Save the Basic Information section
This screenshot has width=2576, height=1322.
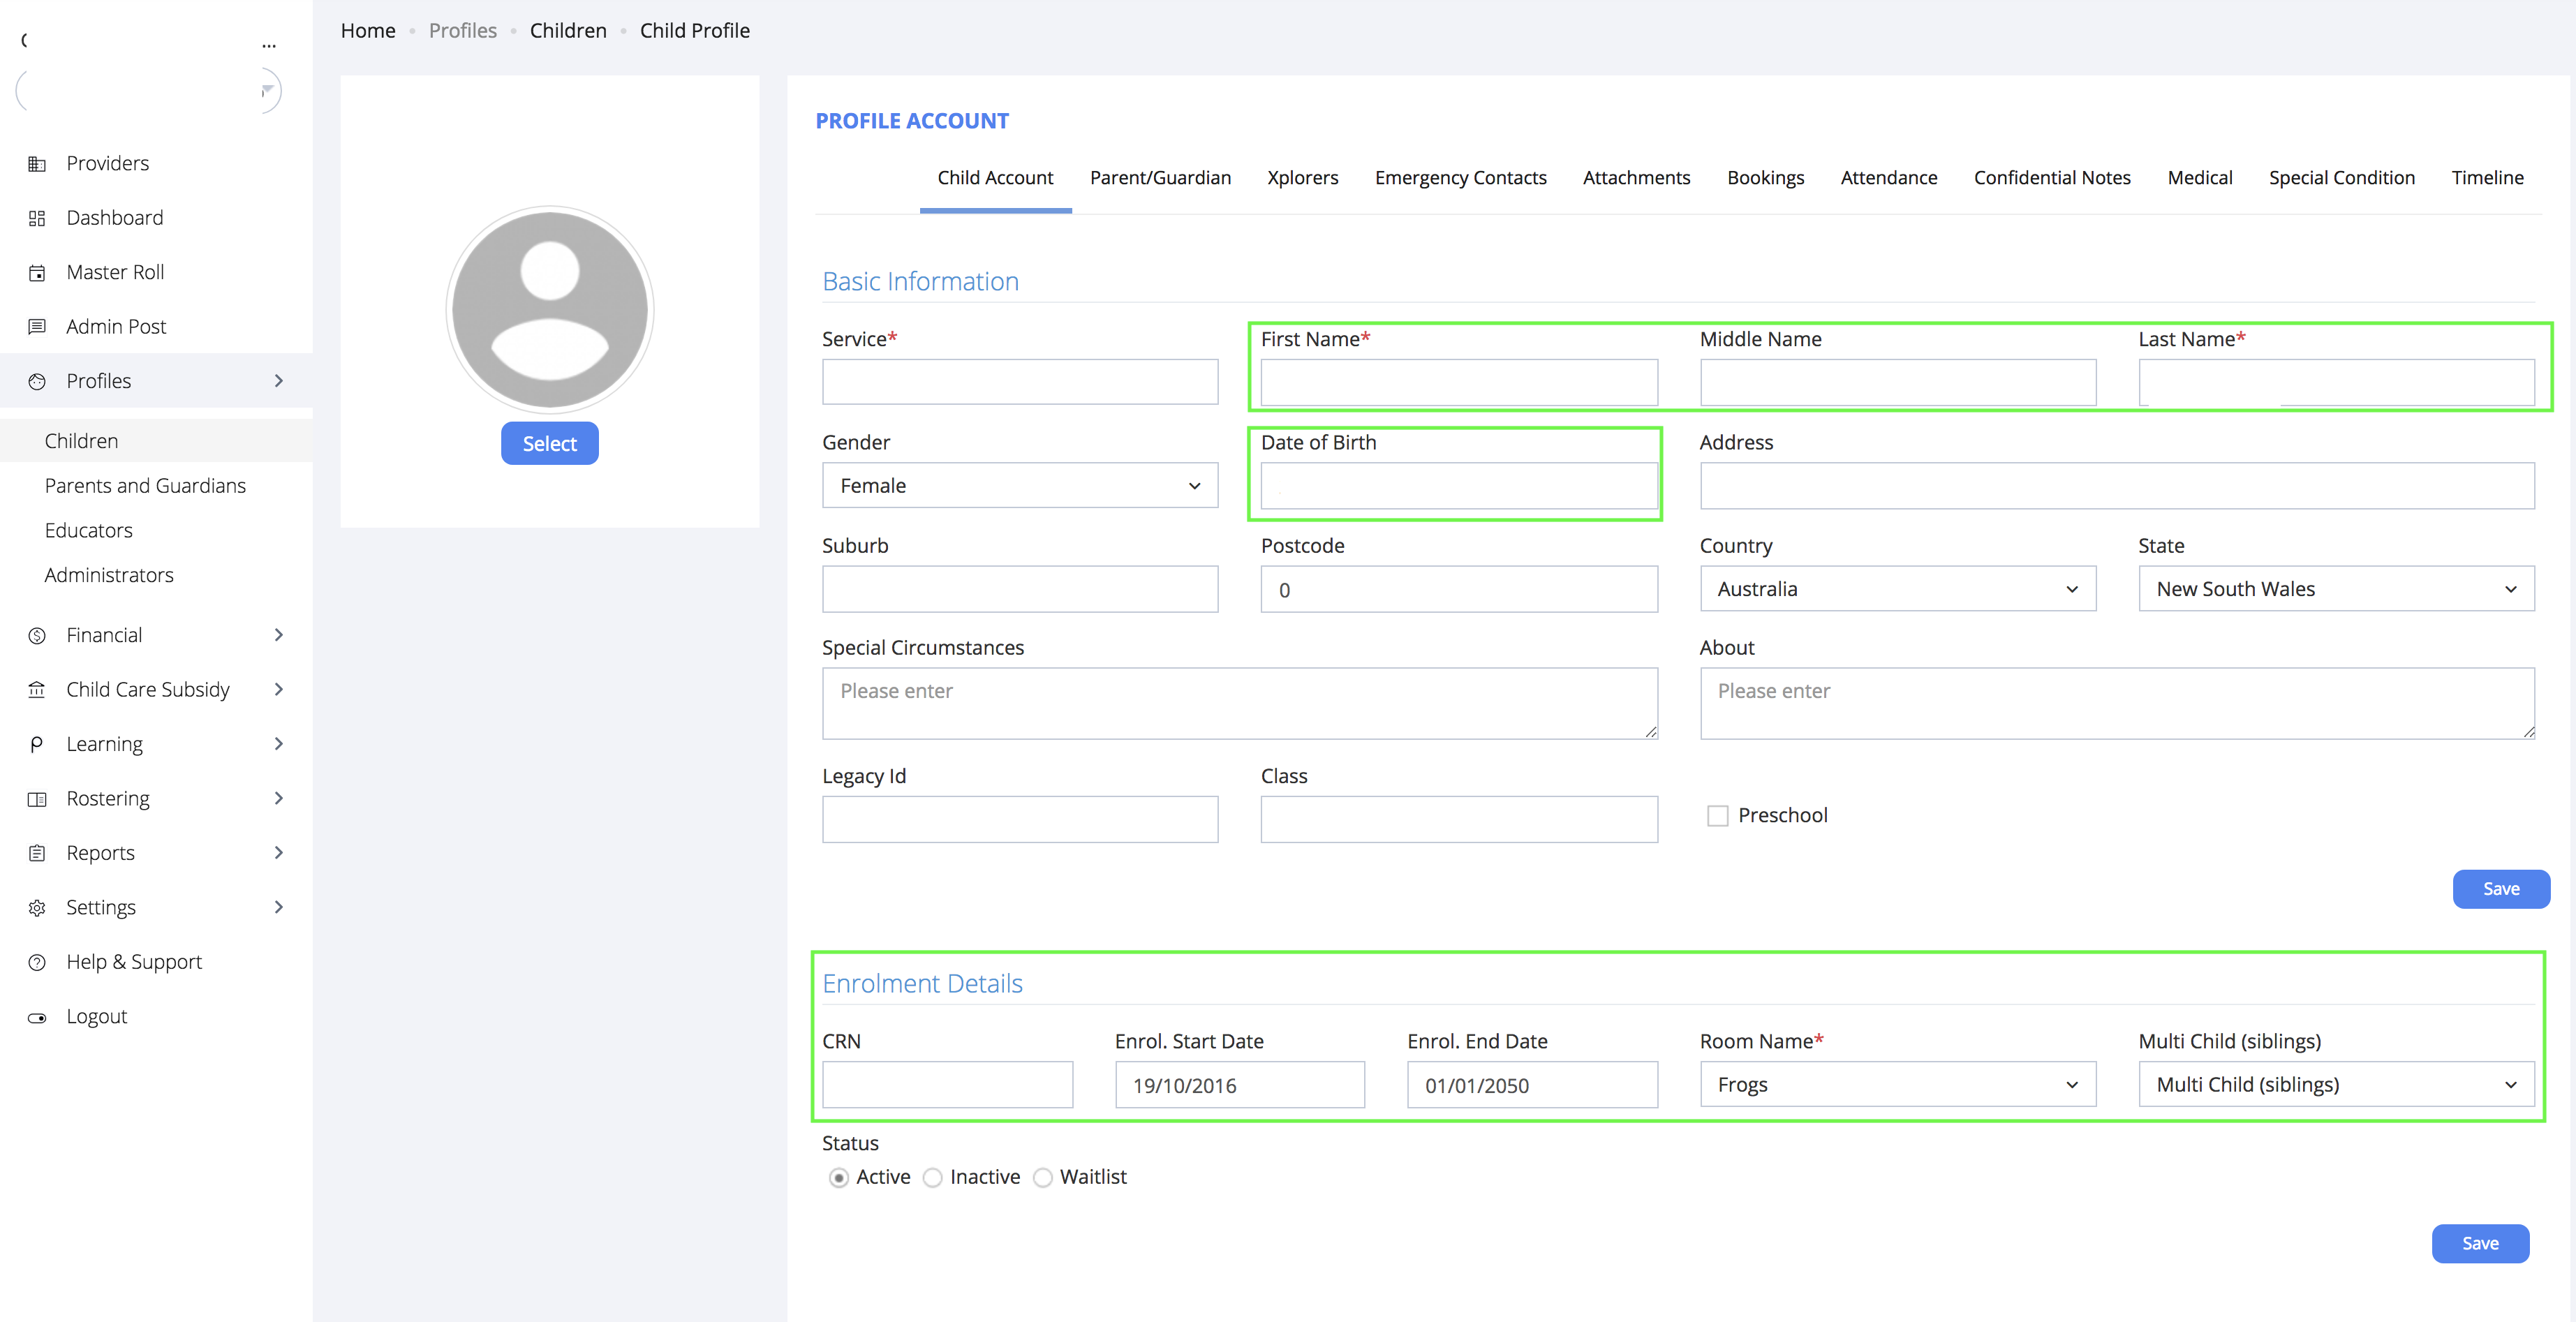tap(2501, 889)
